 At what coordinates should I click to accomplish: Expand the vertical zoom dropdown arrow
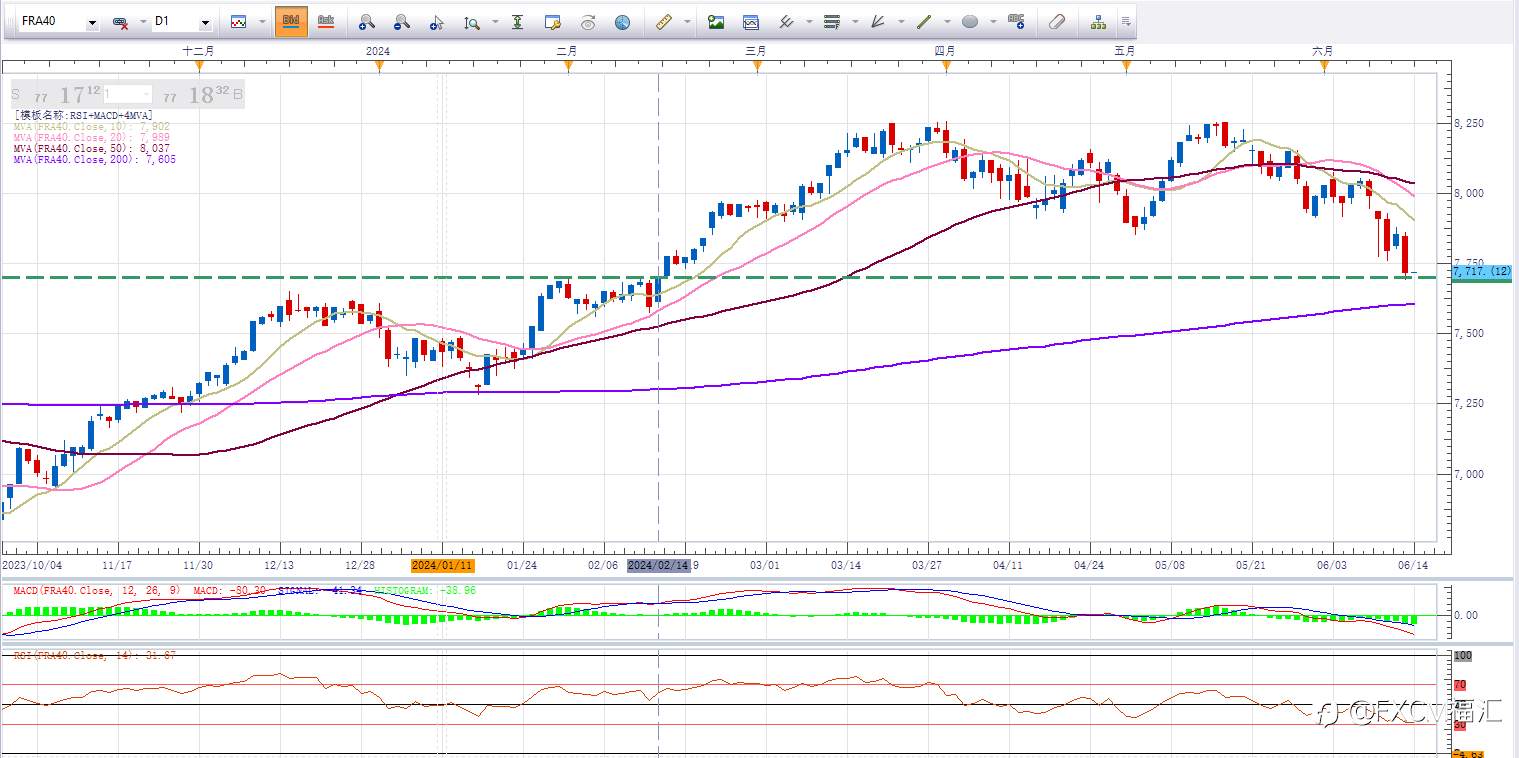click(494, 22)
